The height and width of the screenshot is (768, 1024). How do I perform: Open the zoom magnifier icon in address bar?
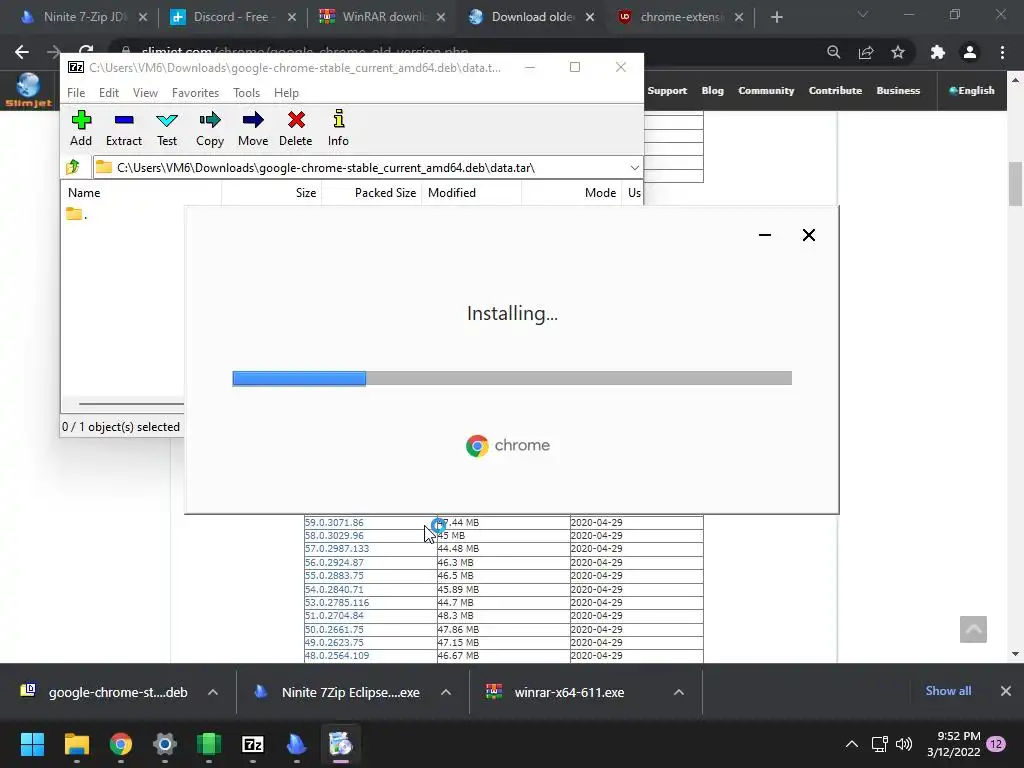click(x=833, y=52)
